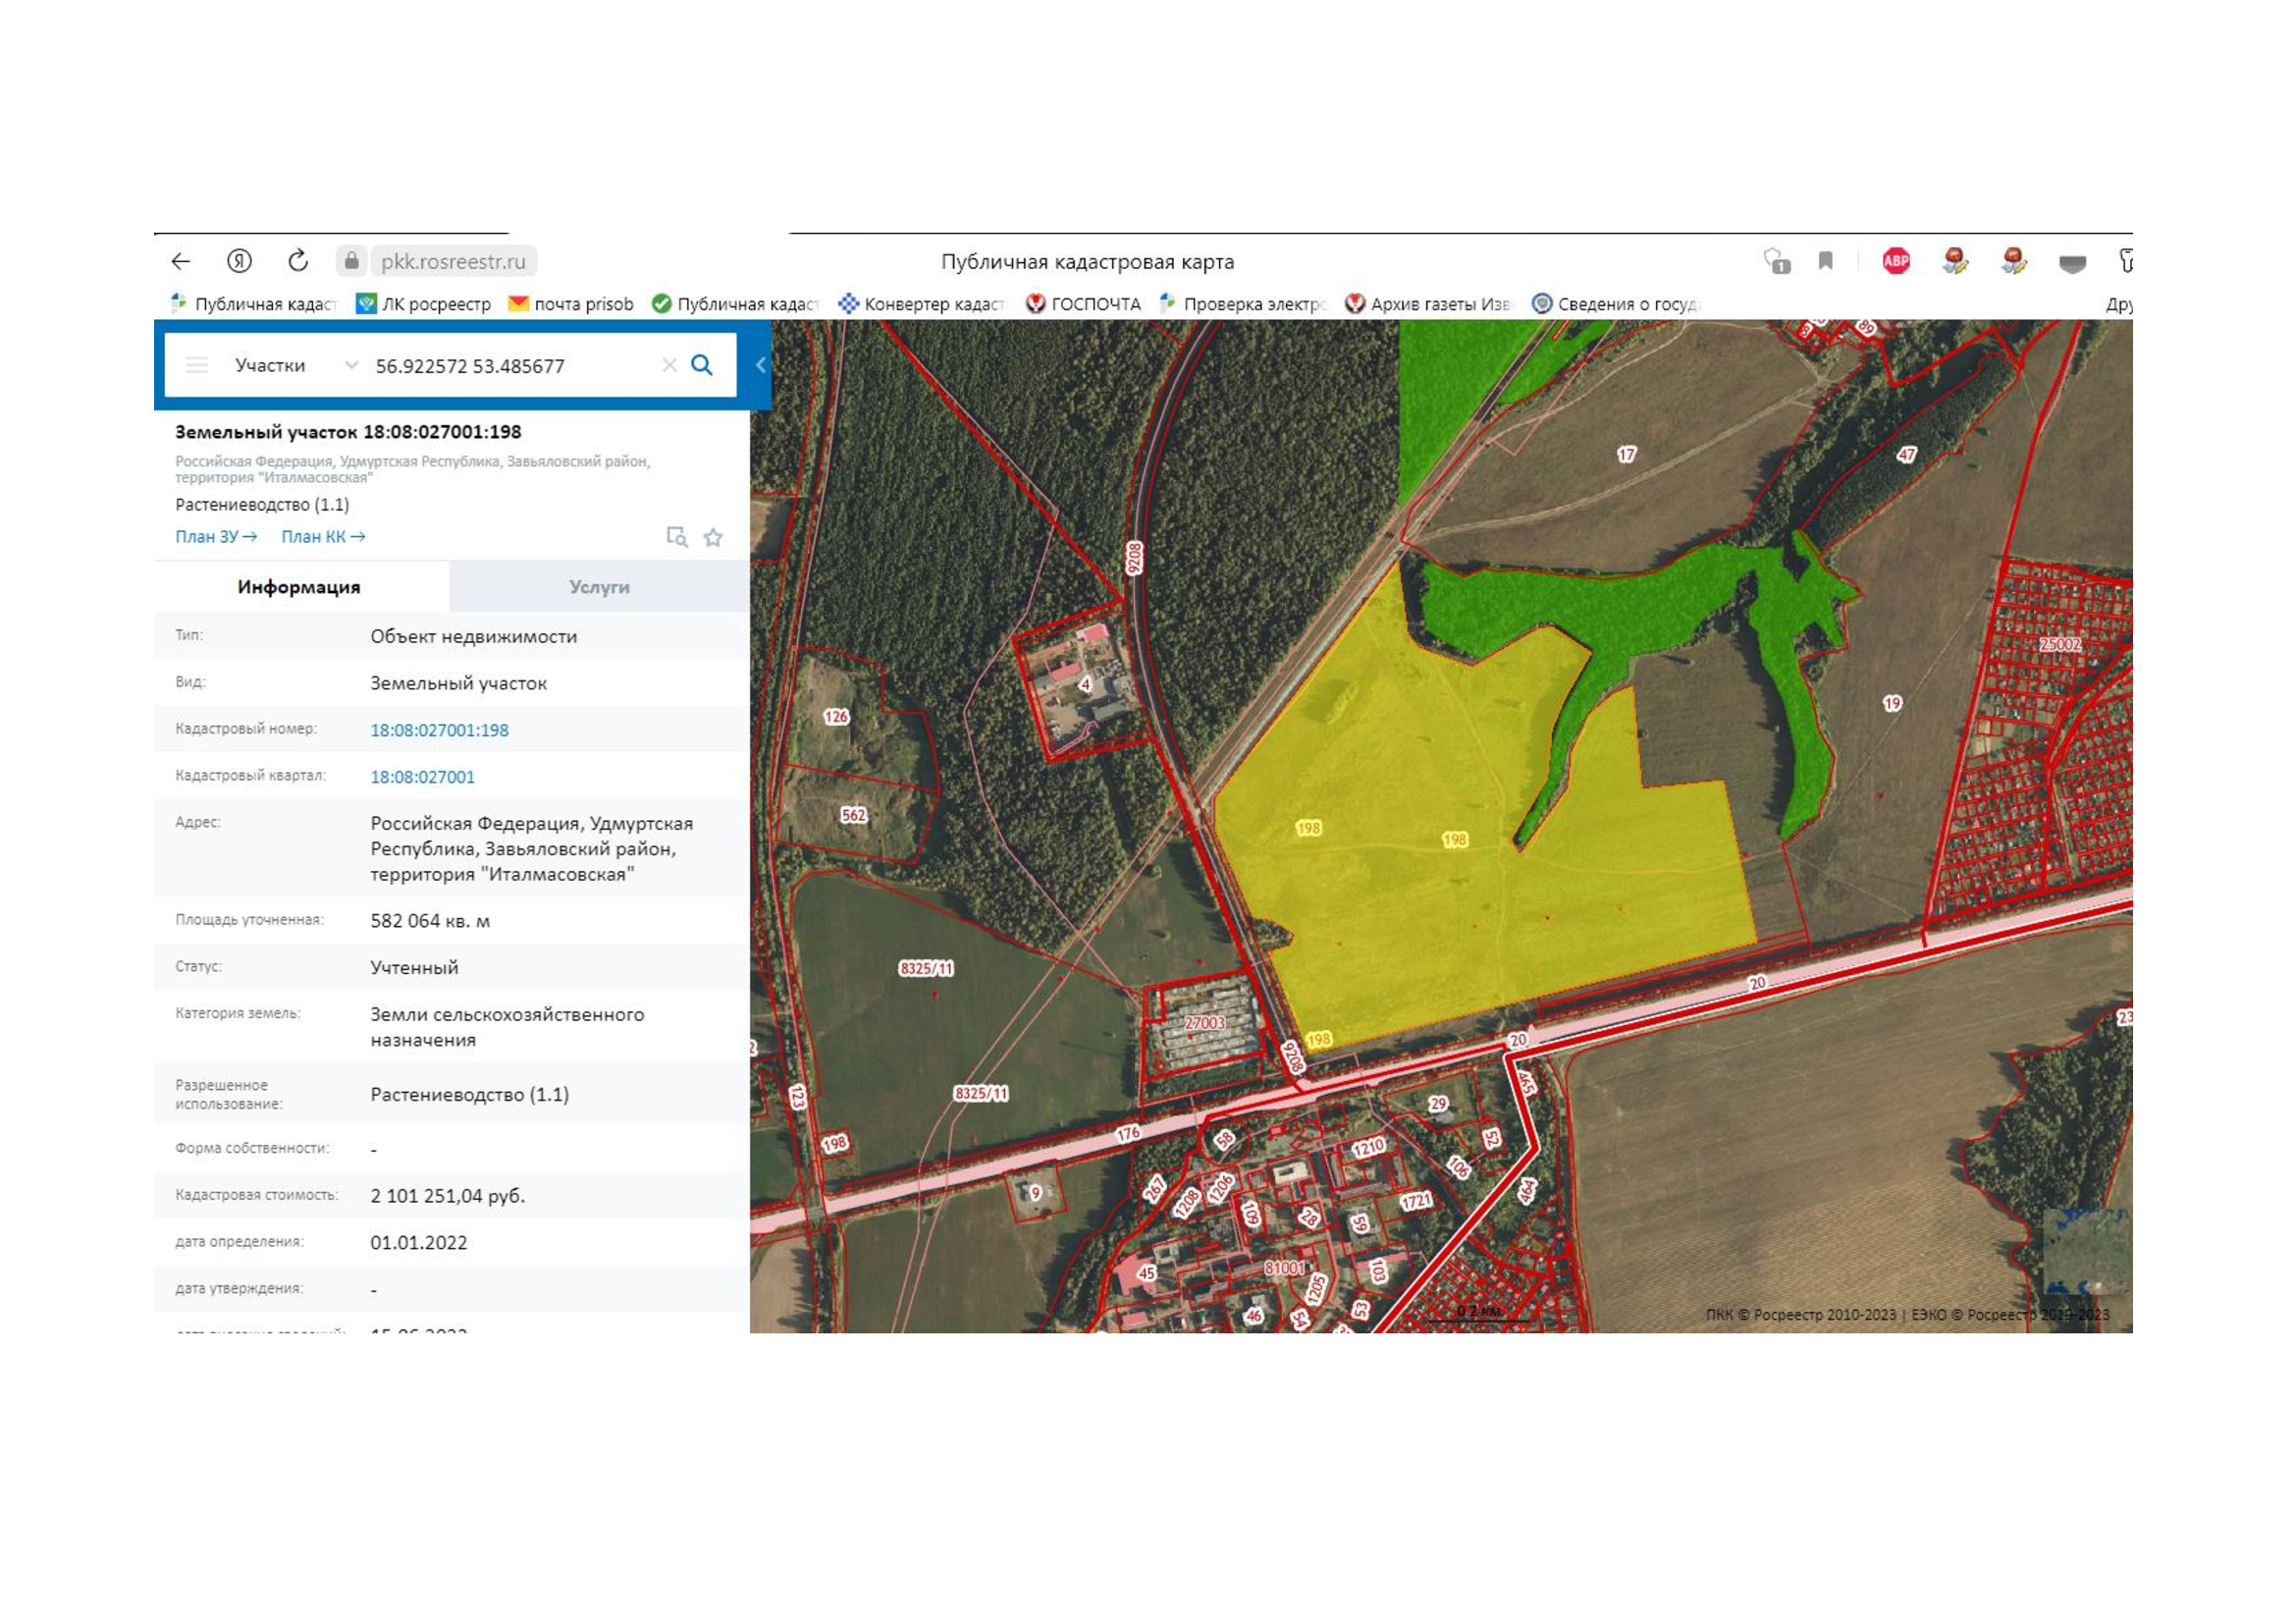This screenshot has height=1624, width=2296.
Task: Click the cadastral value 2 101 251,04 руб.
Action: click(x=447, y=1196)
